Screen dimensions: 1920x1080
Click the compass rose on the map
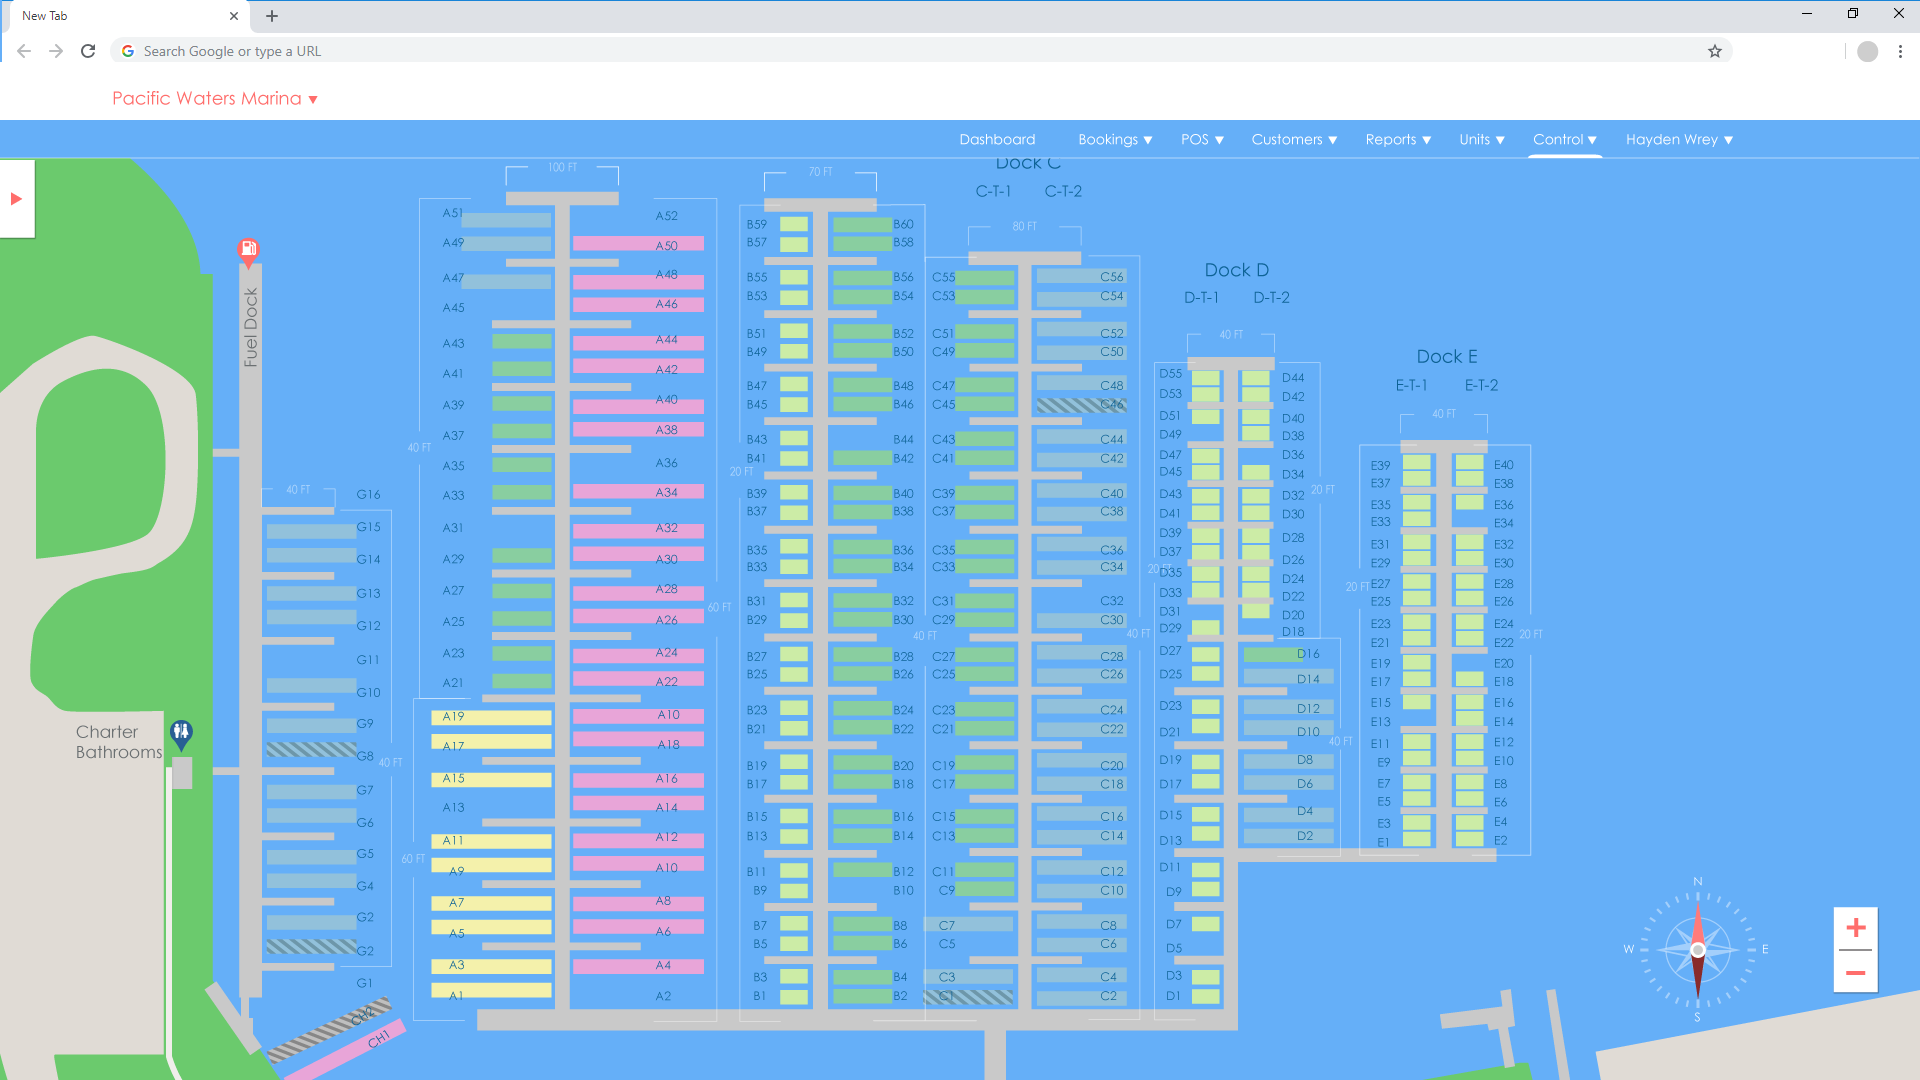[x=1697, y=950]
